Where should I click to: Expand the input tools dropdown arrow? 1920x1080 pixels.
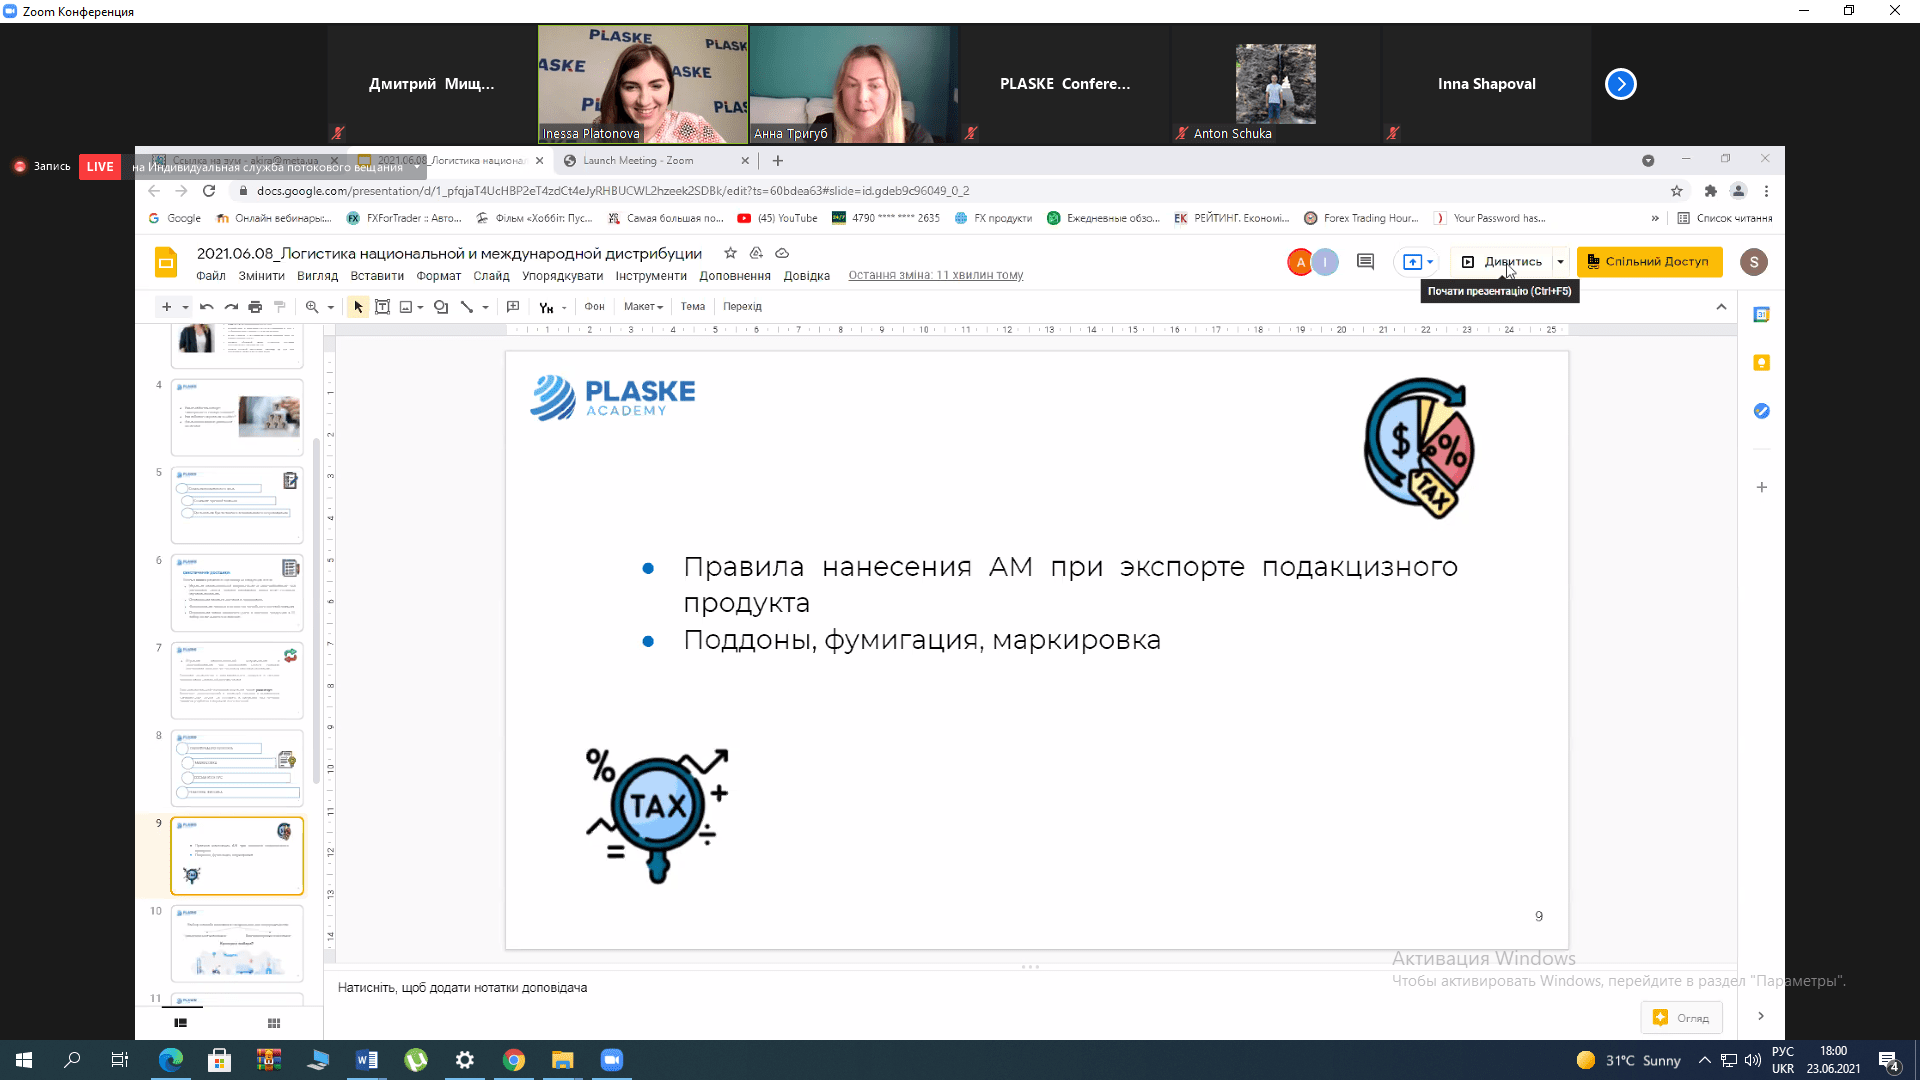pyautogui.click(x=564, y=308)
